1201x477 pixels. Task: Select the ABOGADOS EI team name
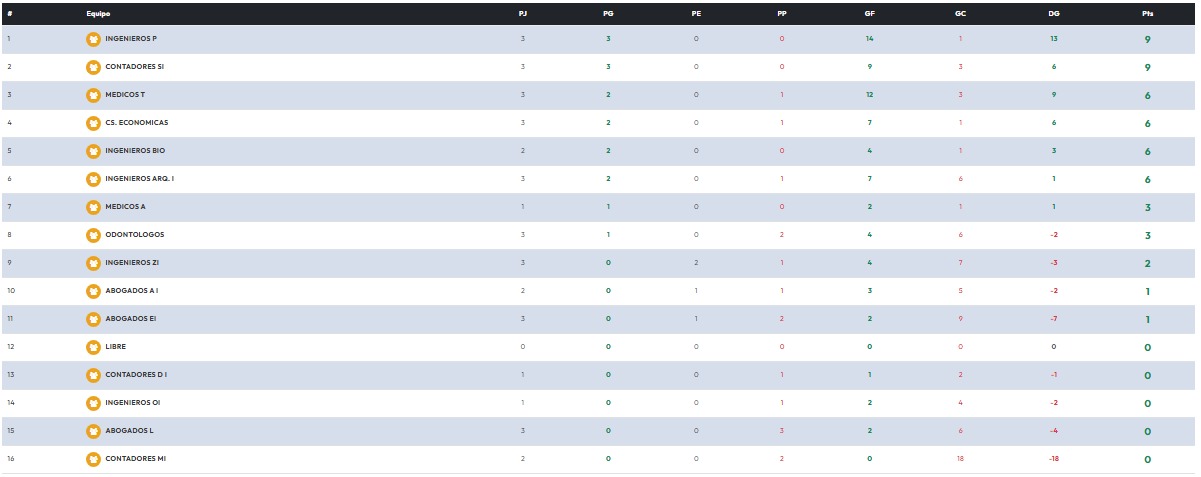tap(130, 319)
